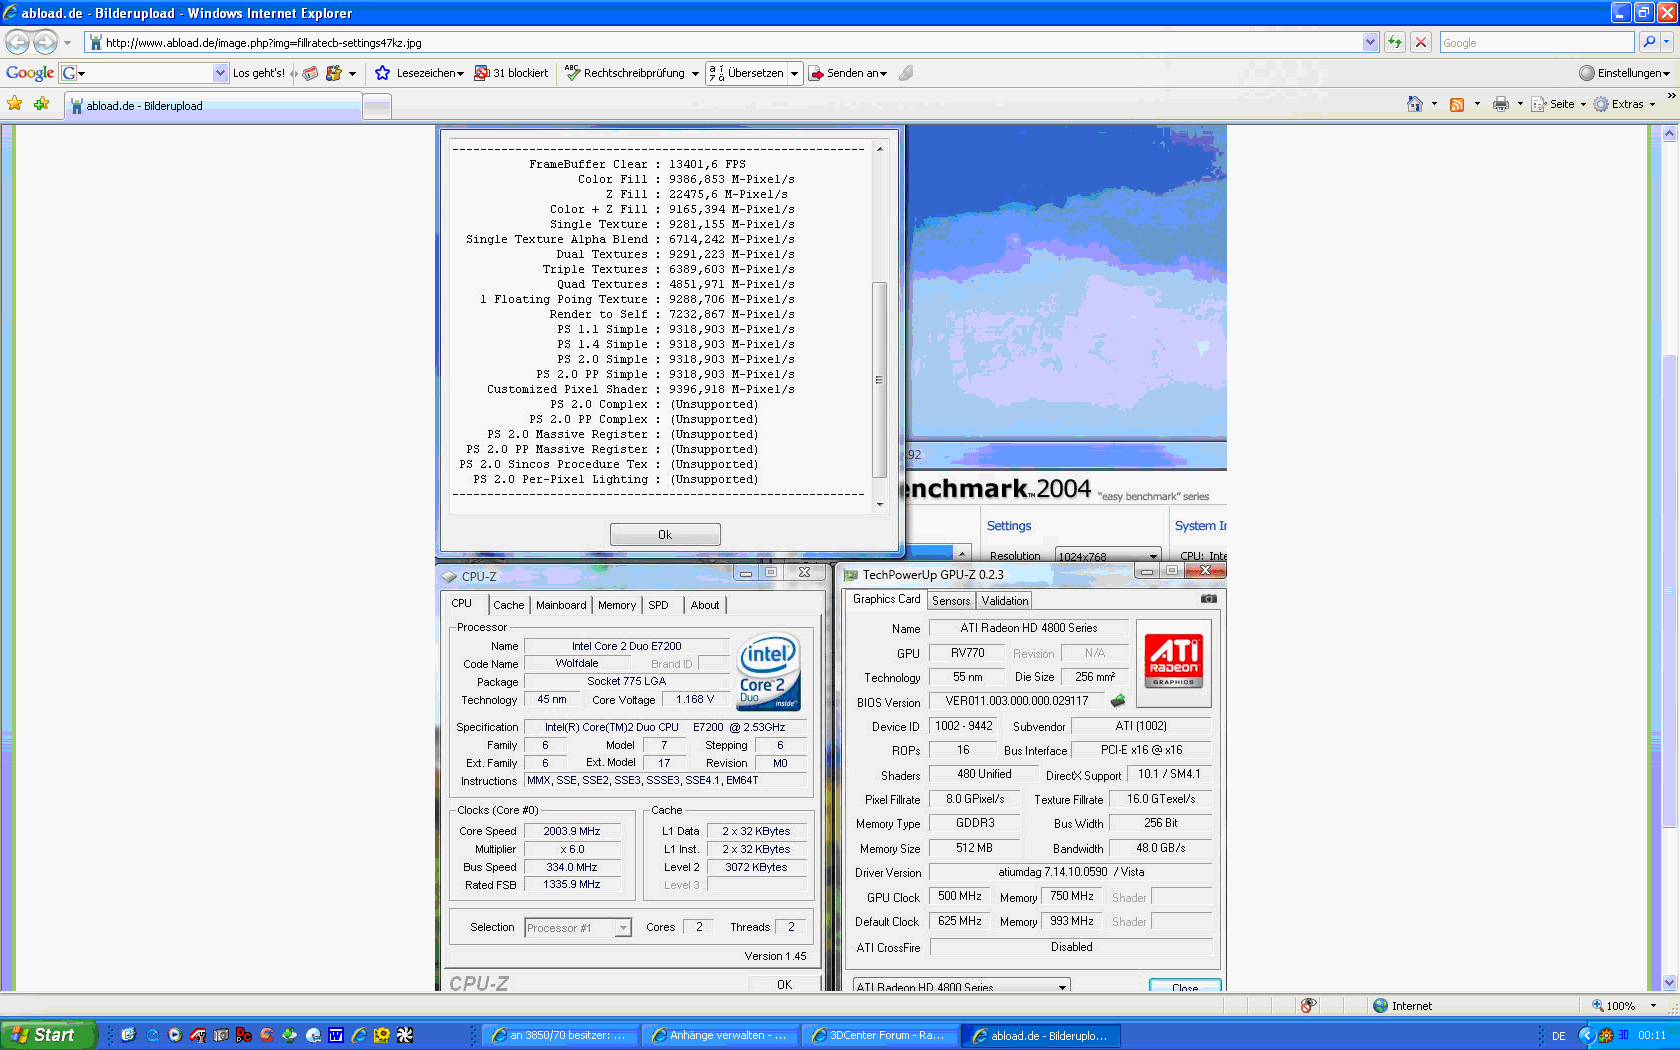Click the DE language indicator
Screen dimensions: 1680x1050
(x=1558, y=1036)
